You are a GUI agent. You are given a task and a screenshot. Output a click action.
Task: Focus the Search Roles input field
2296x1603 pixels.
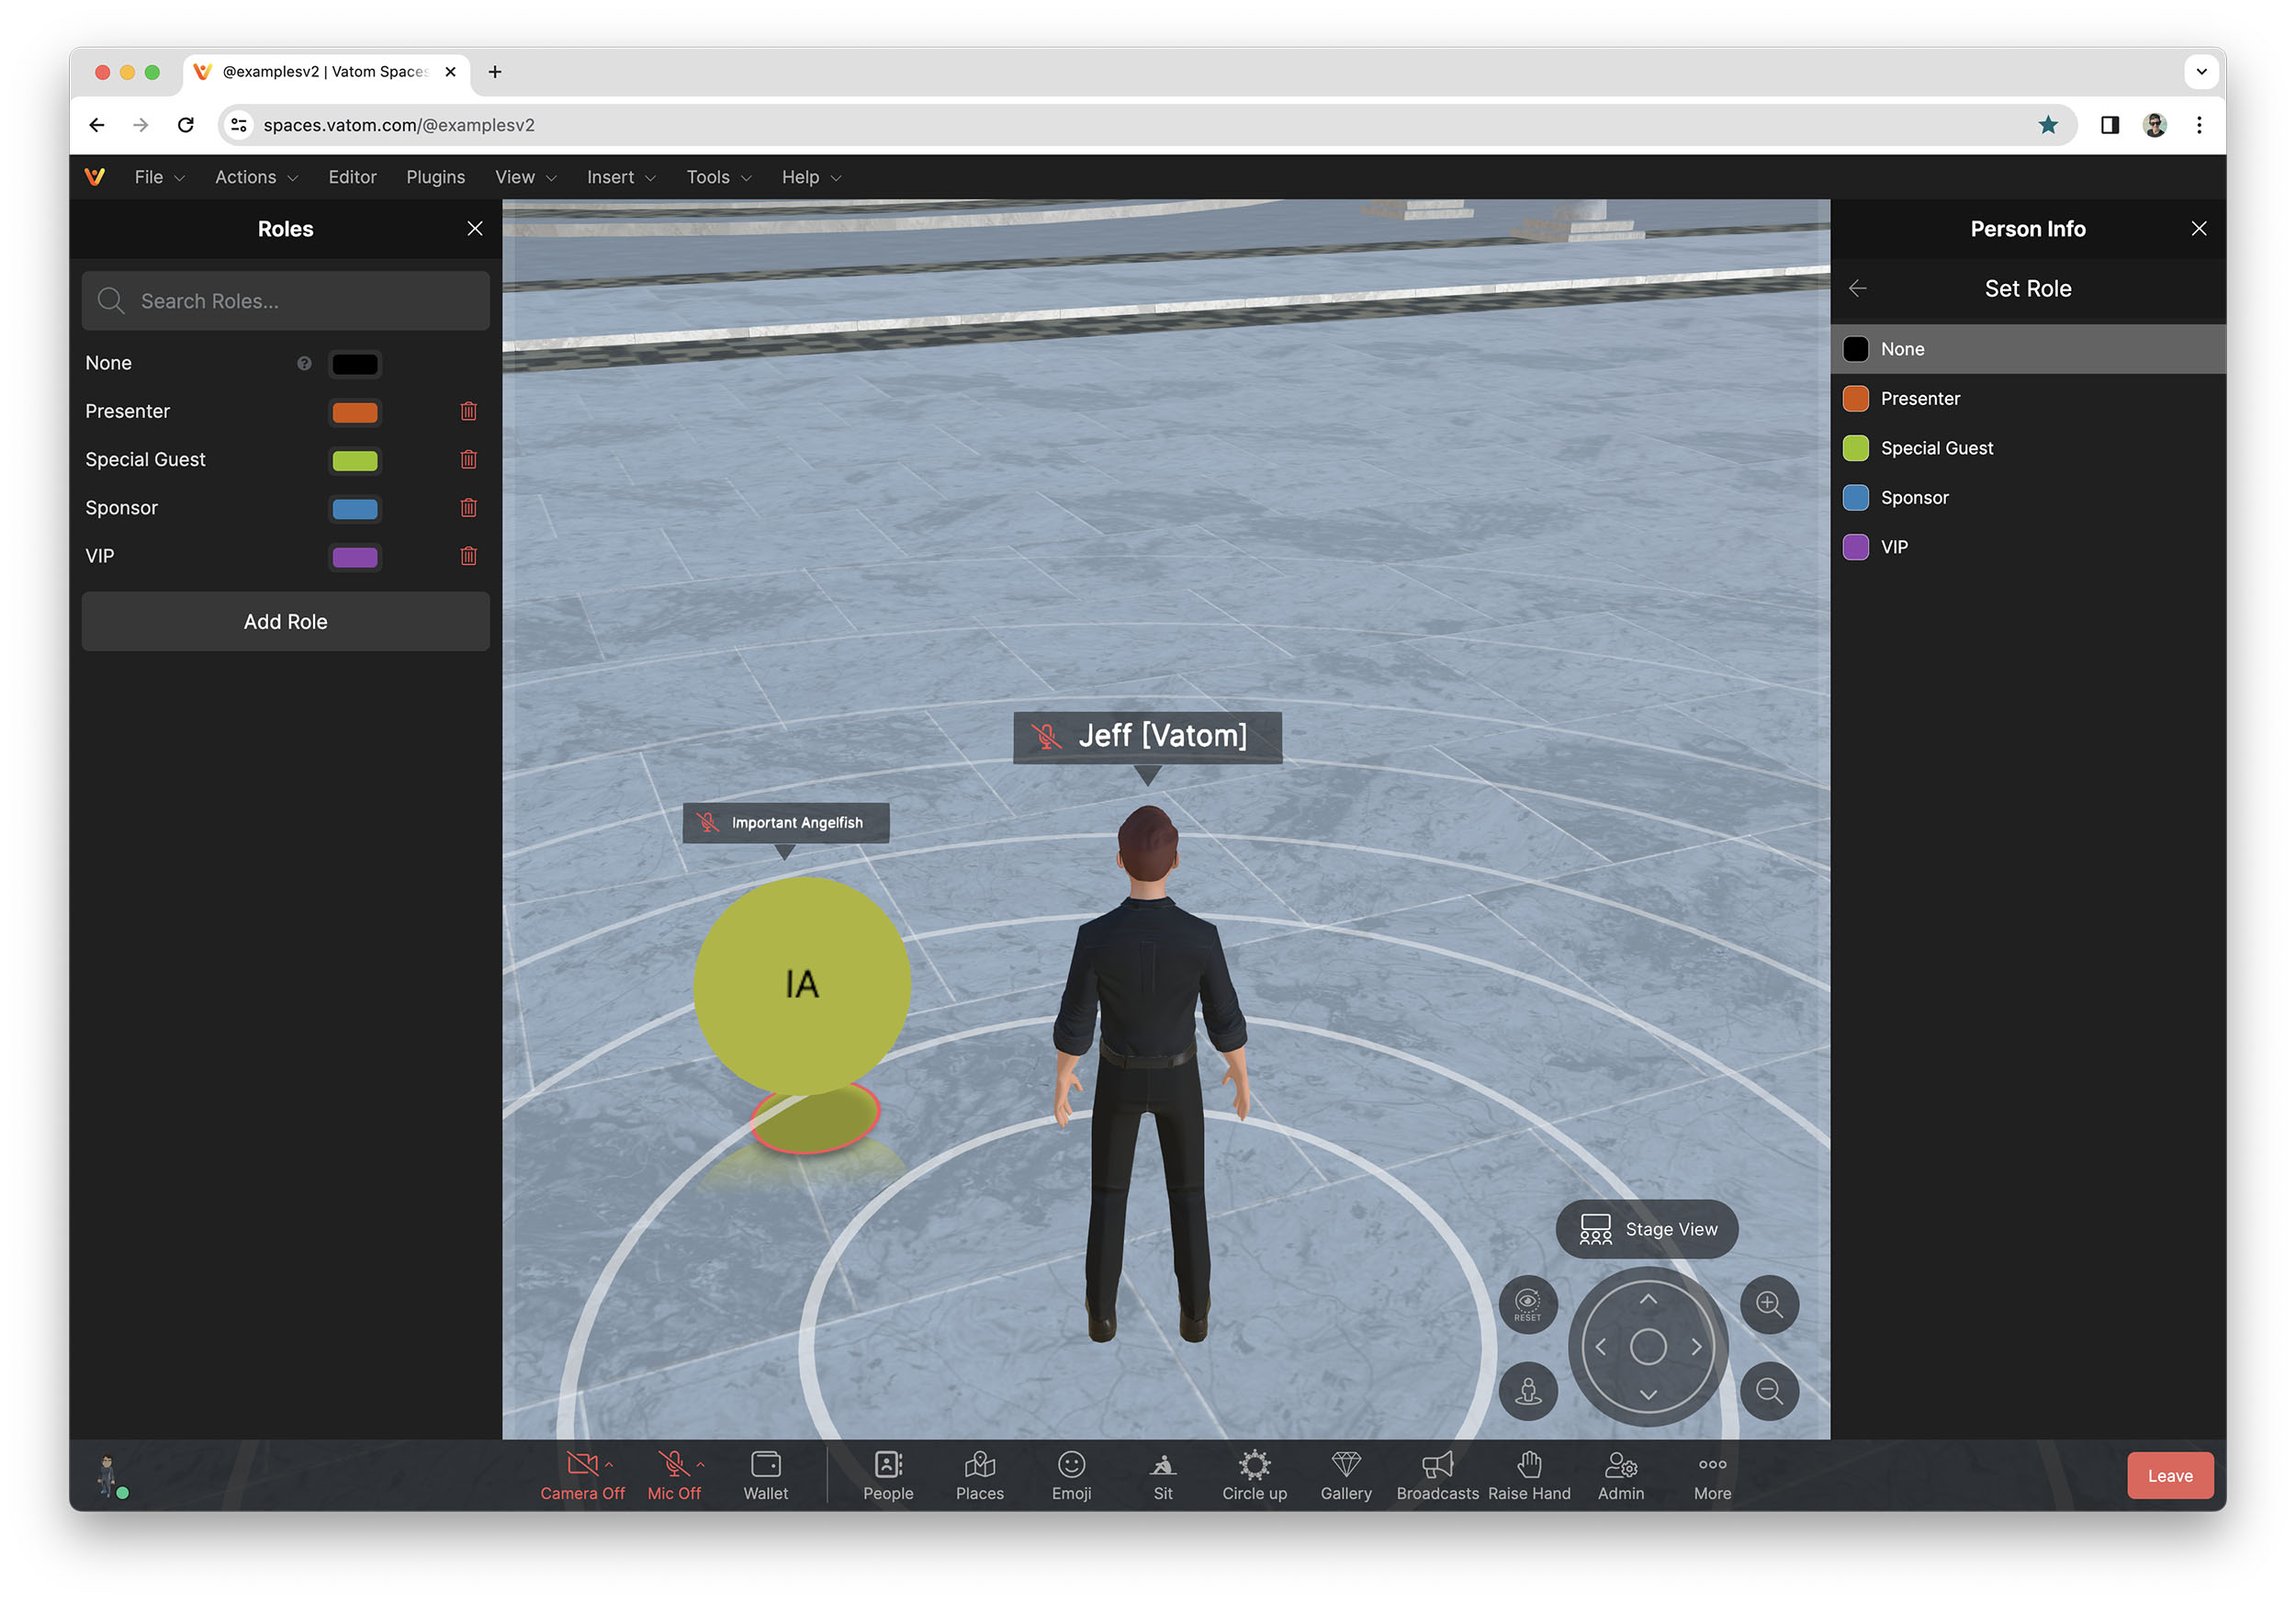[x=285, y=301]
